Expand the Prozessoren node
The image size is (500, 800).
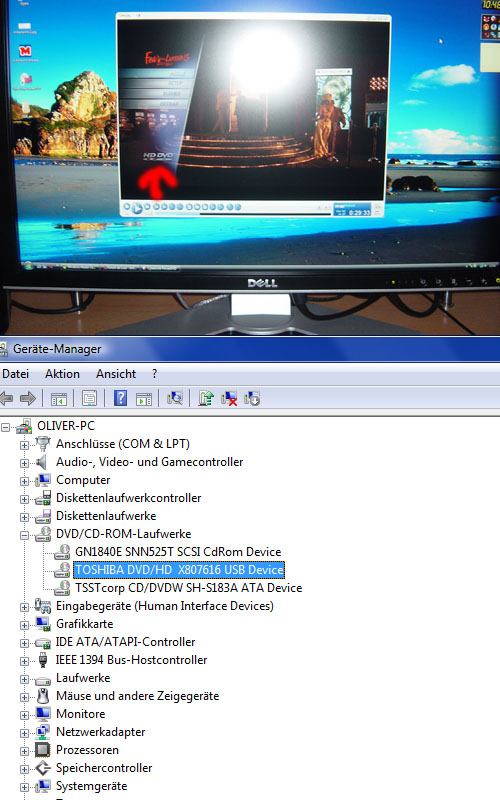(24, 751)
